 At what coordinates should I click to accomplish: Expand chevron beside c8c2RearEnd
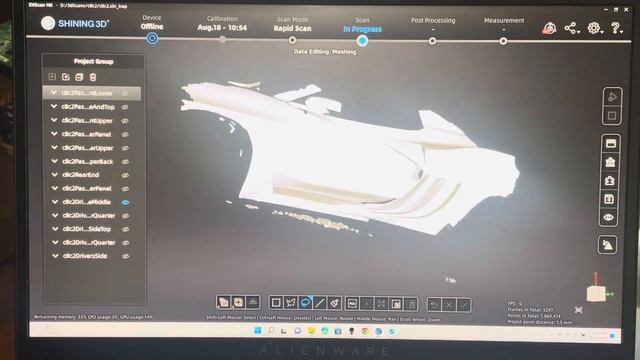coord(55,174)
